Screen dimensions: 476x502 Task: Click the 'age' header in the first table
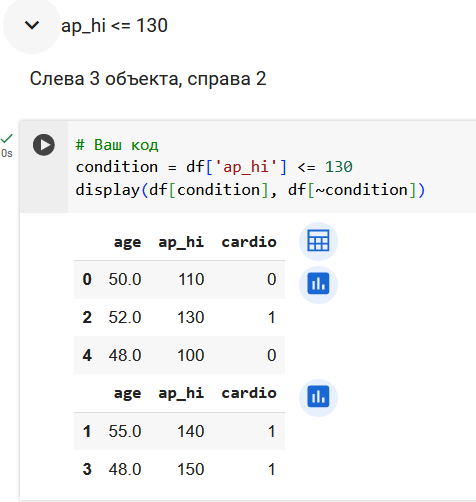[x=127, y=242]
